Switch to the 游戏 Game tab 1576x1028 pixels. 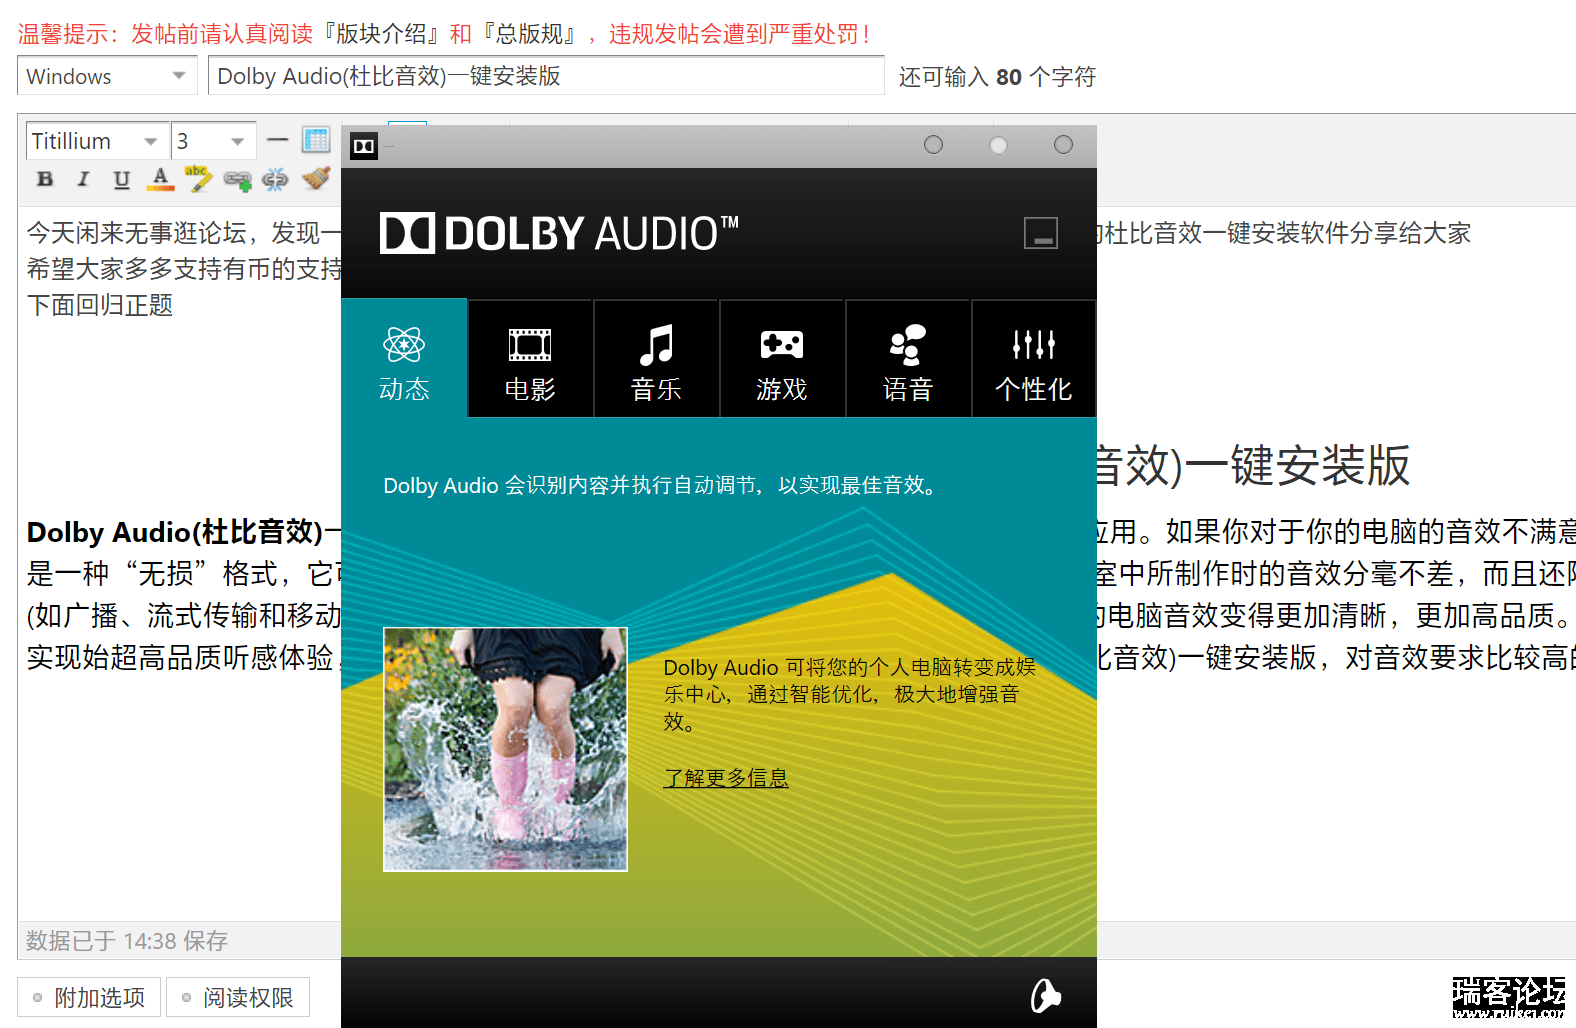click(x=782, y=358)
